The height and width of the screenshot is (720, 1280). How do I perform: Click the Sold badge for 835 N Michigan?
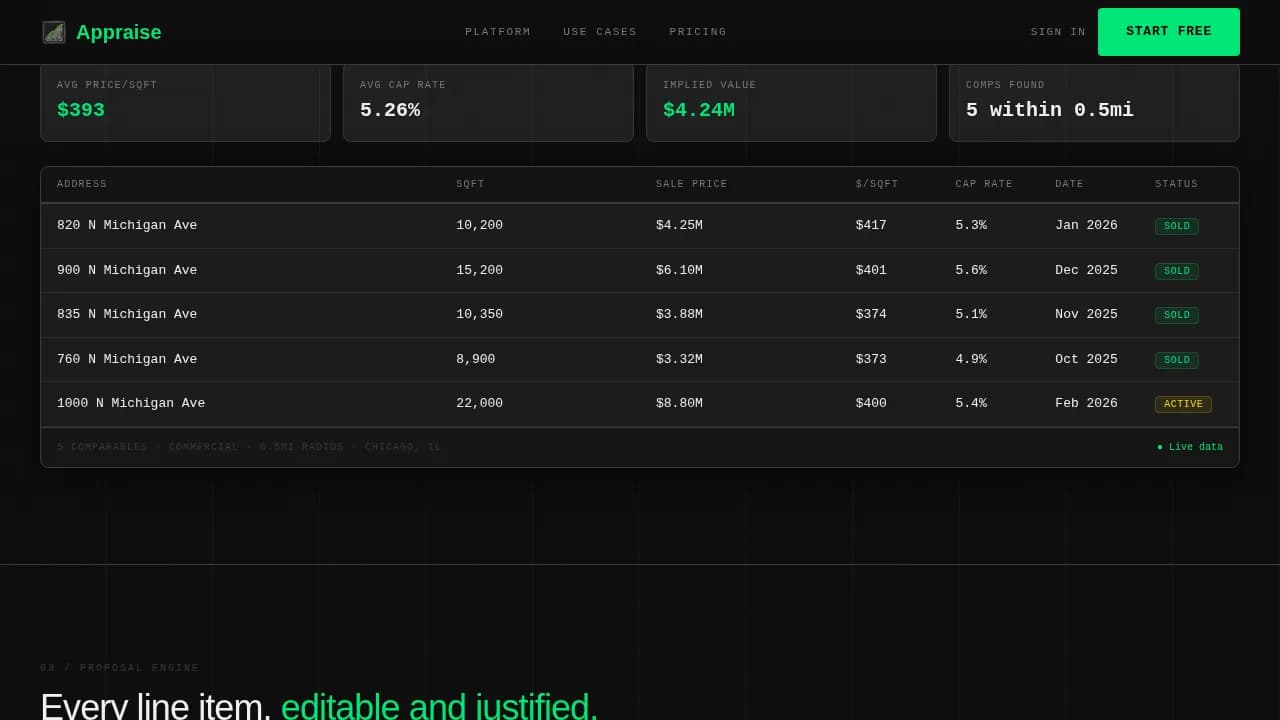pos(1177,315)
